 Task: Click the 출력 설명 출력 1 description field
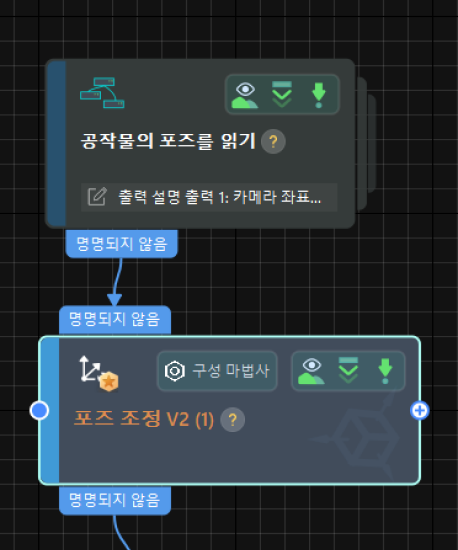(x=209, y=197)
